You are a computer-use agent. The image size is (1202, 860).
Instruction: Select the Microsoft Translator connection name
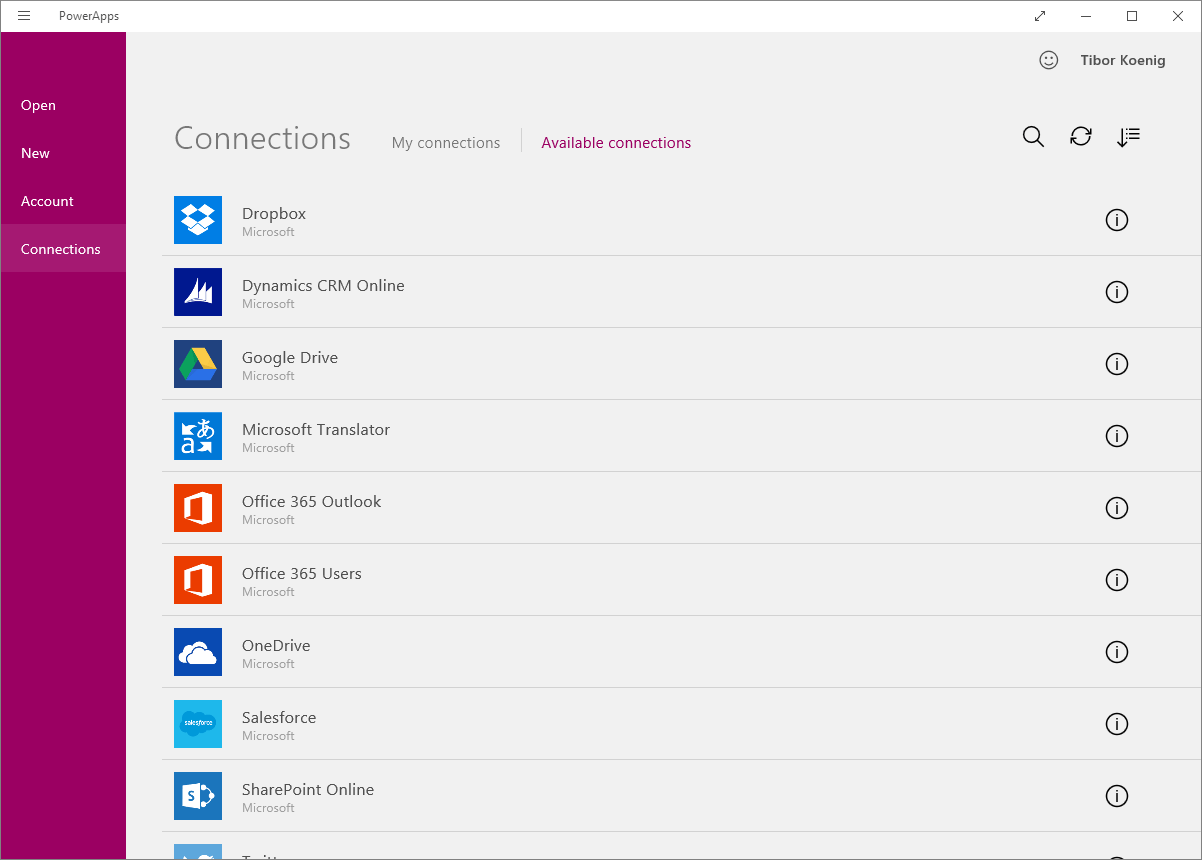click(316, 429)
